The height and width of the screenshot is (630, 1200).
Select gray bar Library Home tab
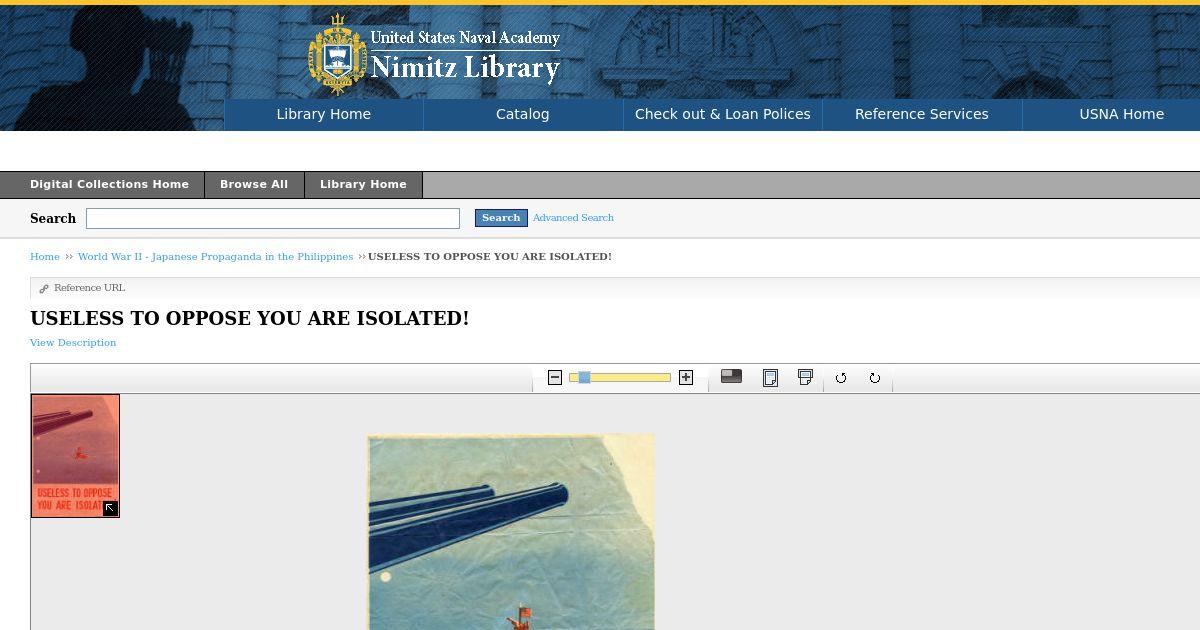click(363, 184)
